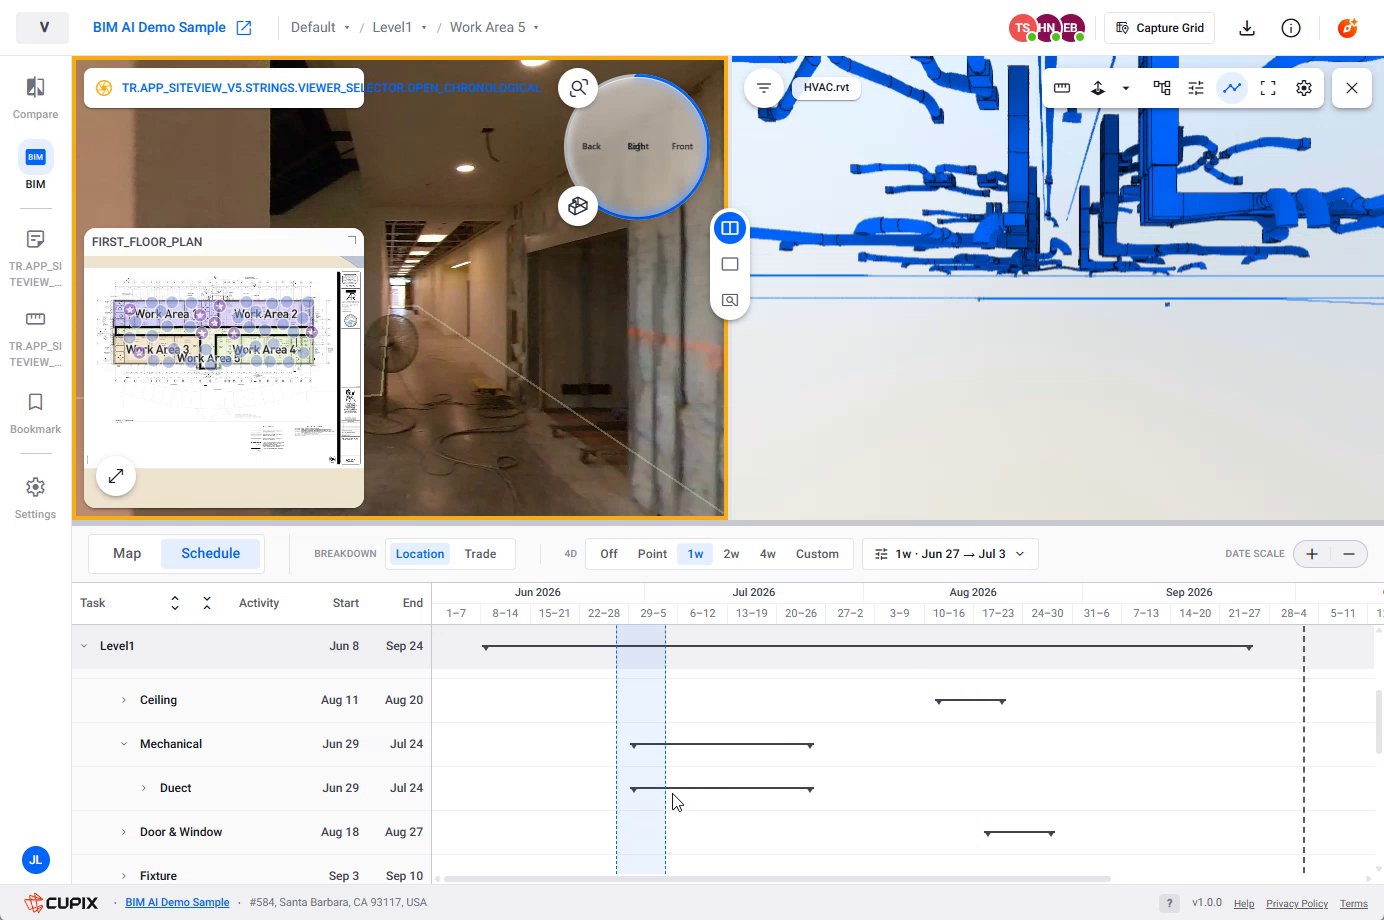Viewport: 1384px width, 920px height.
Task: Open BIM AI Demo Sample external link icon
Action: pyautogui.click(x=244, y=28)
